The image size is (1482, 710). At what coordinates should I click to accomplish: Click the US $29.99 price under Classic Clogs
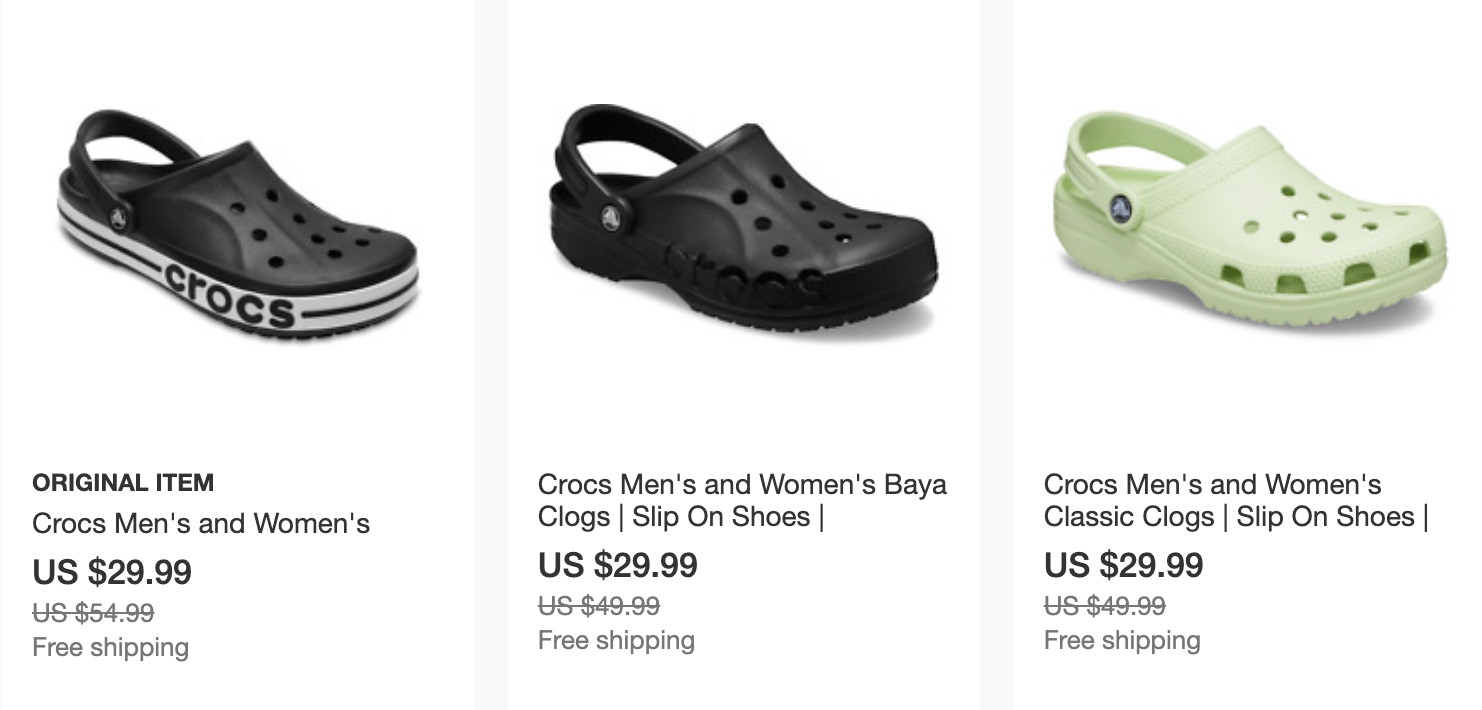tap(1124, 565)
